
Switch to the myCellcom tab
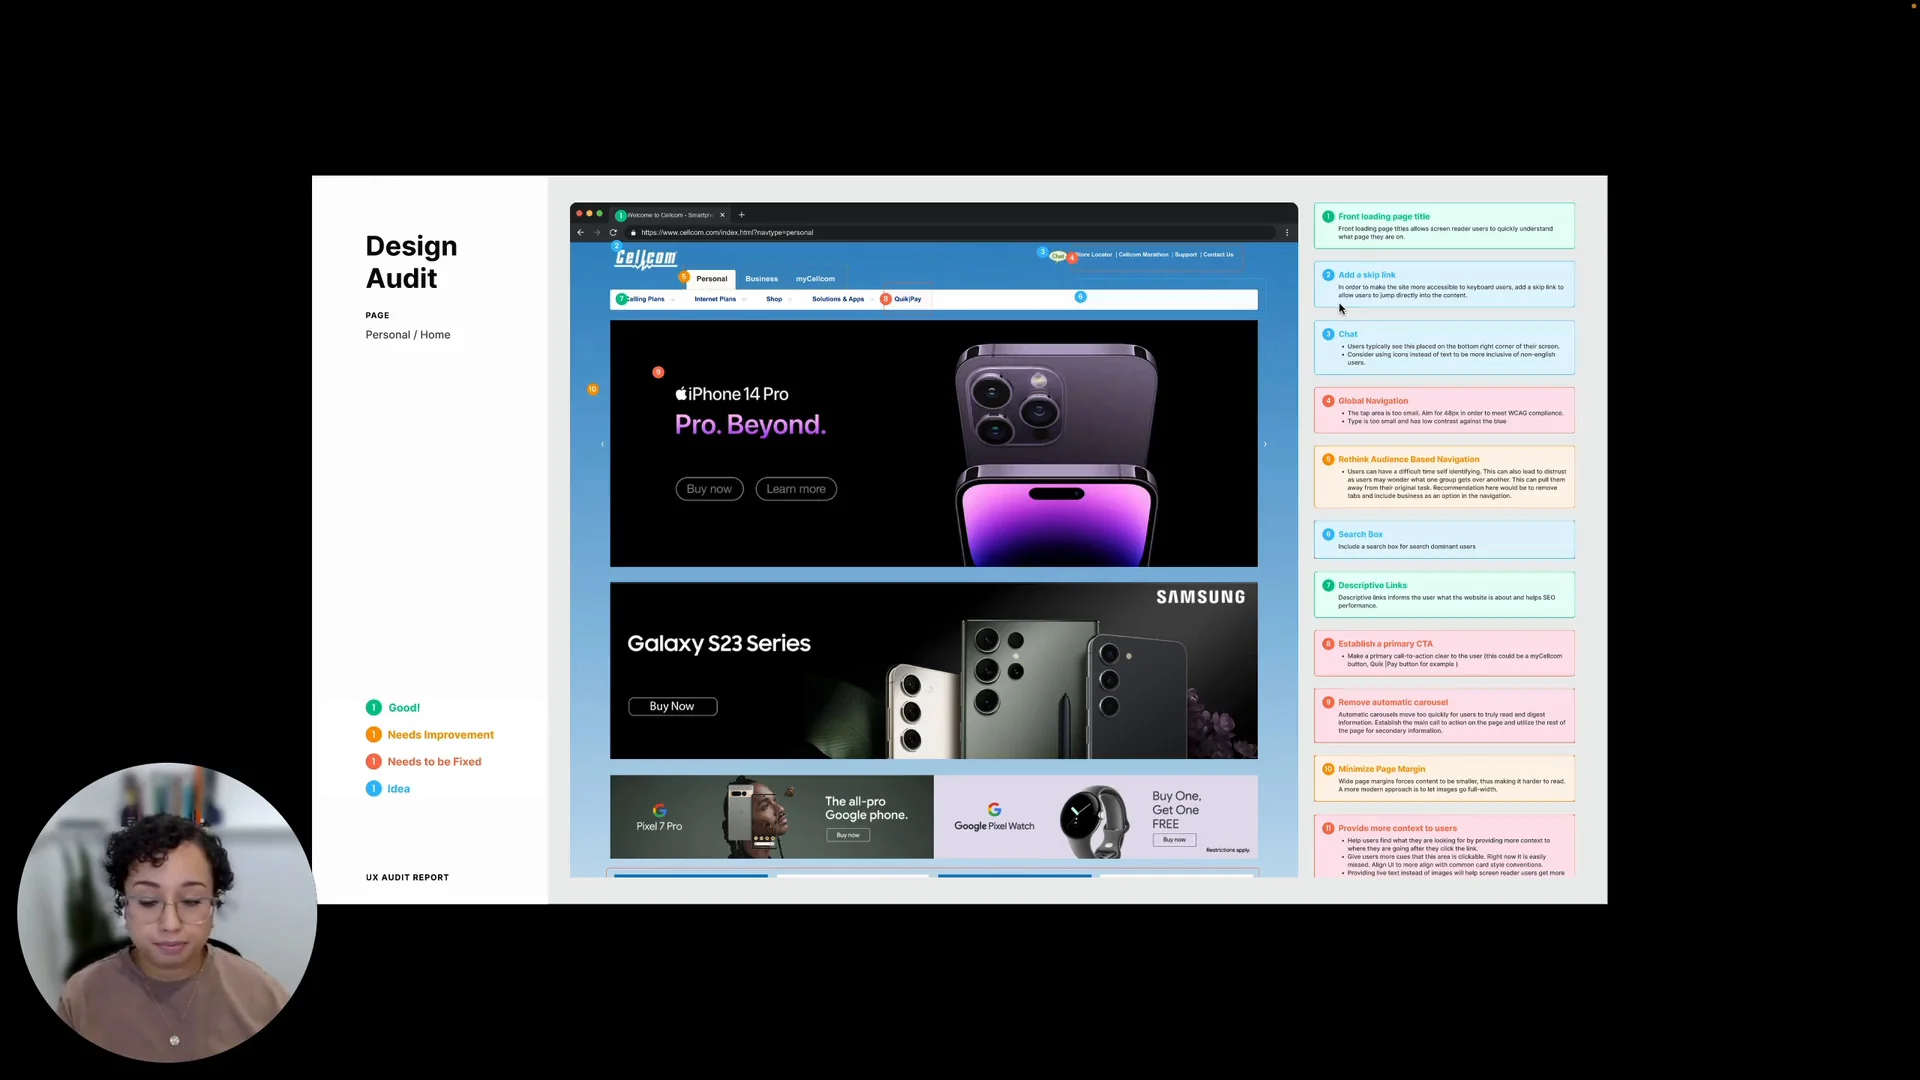tap(815, 279)
